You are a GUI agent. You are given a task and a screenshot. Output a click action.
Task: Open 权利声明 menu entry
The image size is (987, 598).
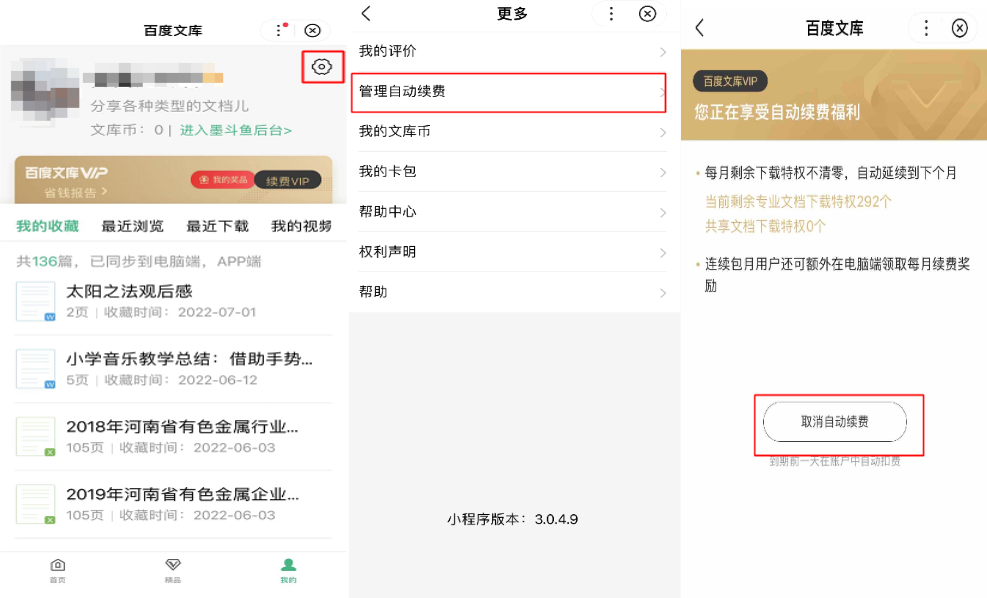512,252
